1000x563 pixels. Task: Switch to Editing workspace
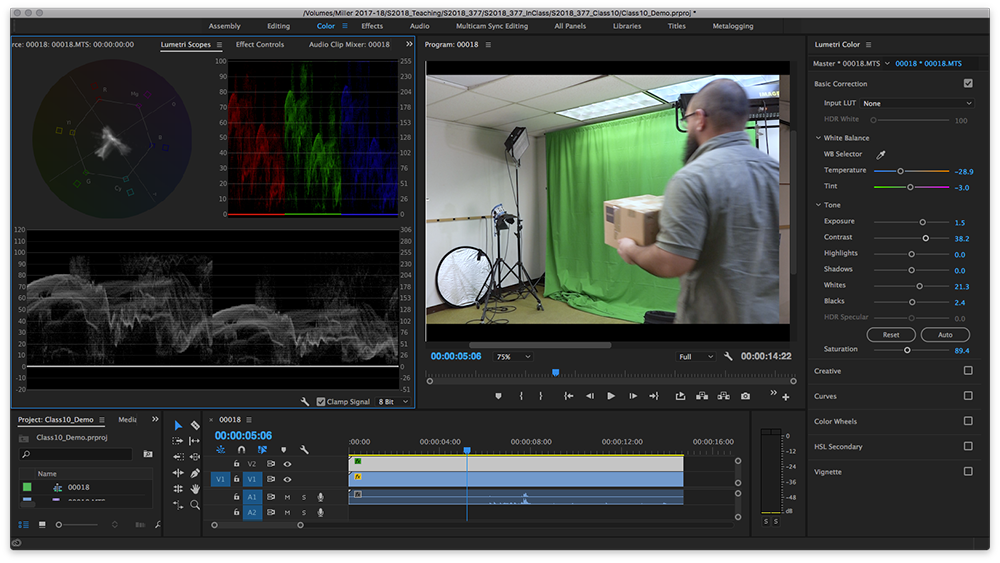click(278, 26)
